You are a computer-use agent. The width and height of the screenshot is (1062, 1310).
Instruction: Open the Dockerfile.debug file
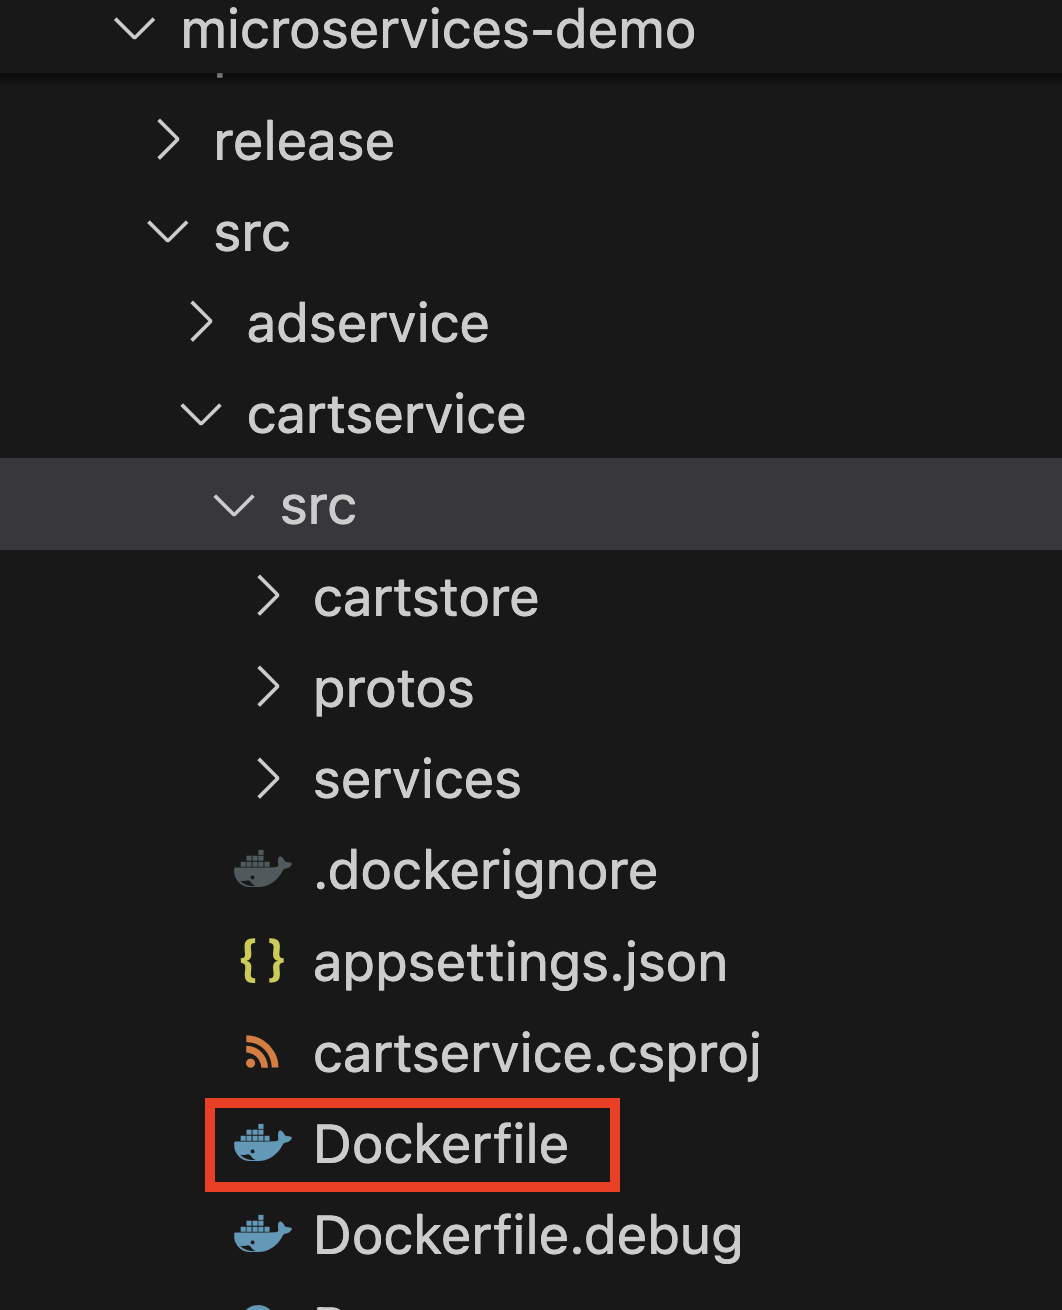coord(527,1235)
